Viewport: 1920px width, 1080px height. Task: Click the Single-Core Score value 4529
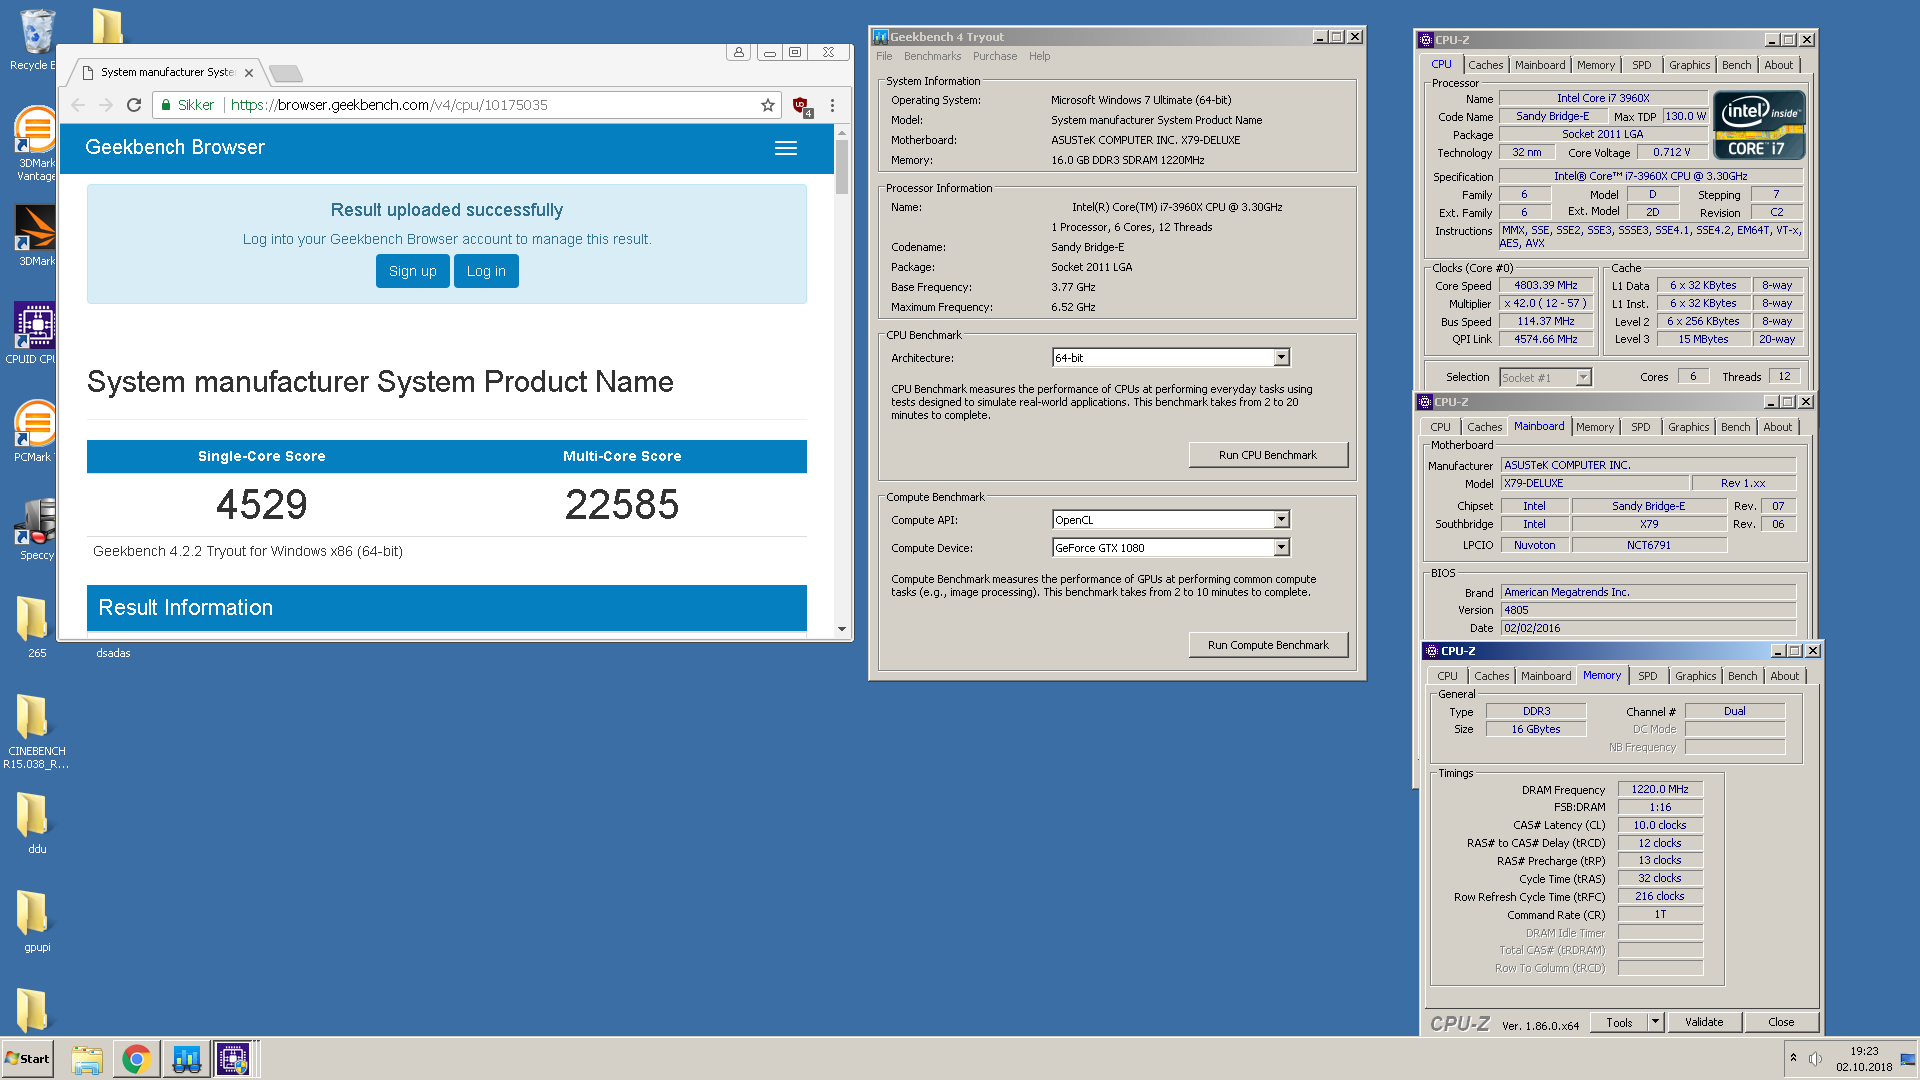(x=262, y=504)
